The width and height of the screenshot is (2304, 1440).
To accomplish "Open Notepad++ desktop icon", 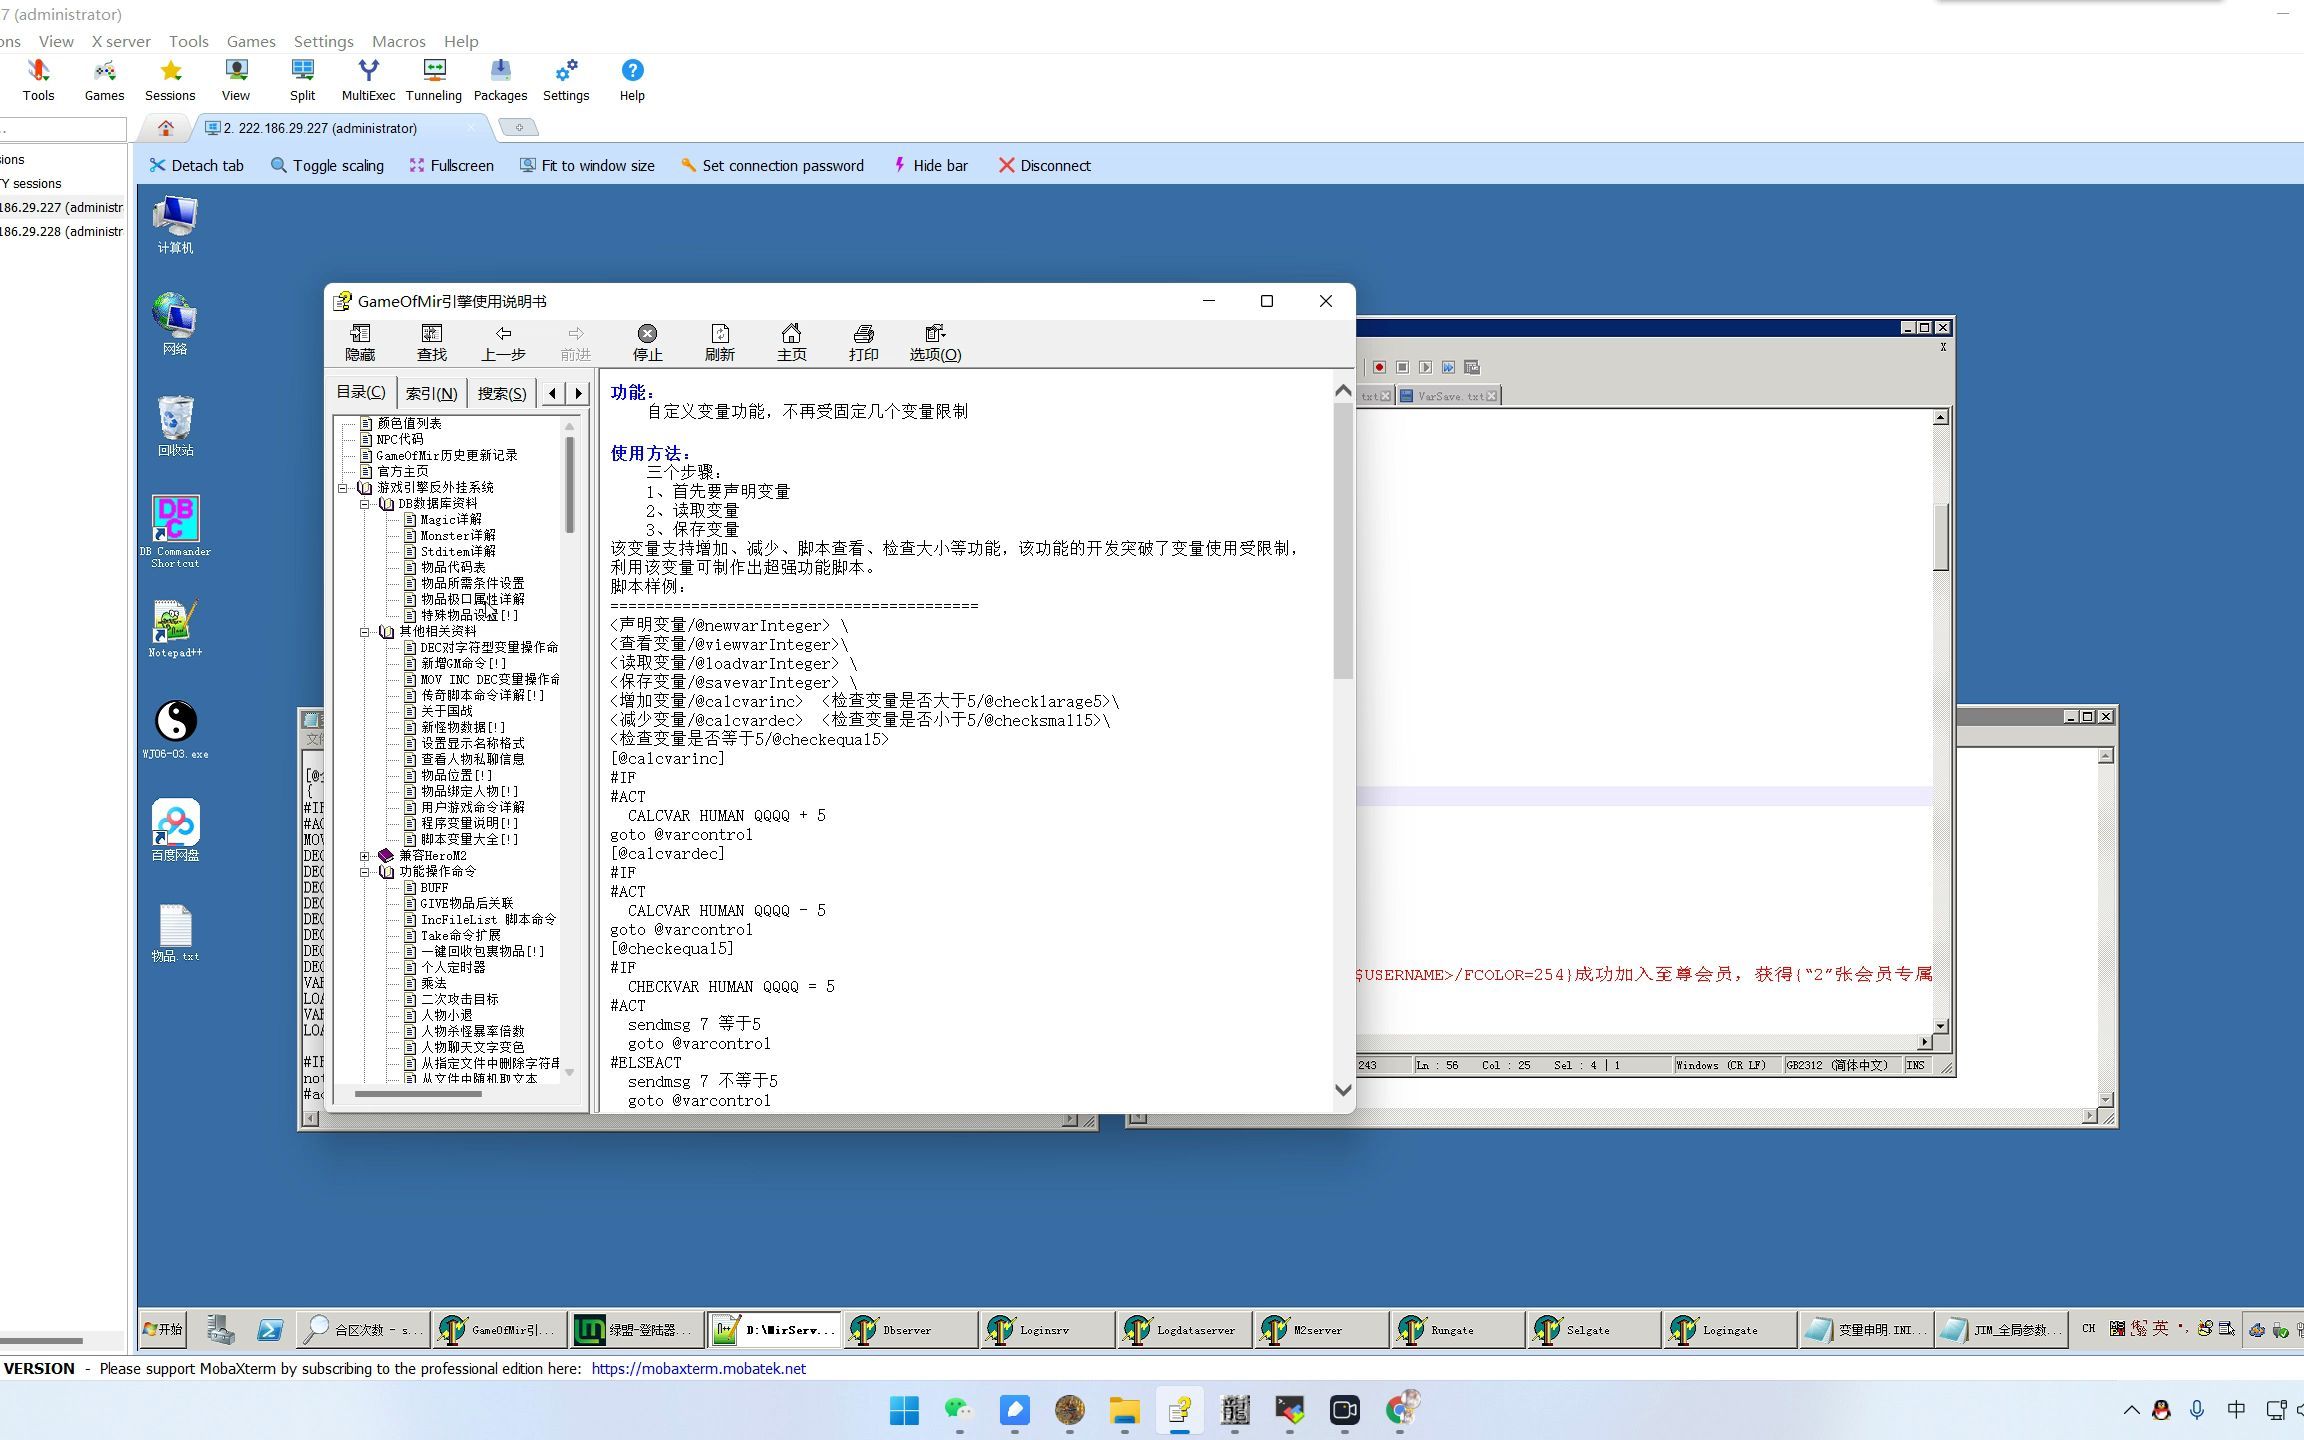I will click(175, 628).
